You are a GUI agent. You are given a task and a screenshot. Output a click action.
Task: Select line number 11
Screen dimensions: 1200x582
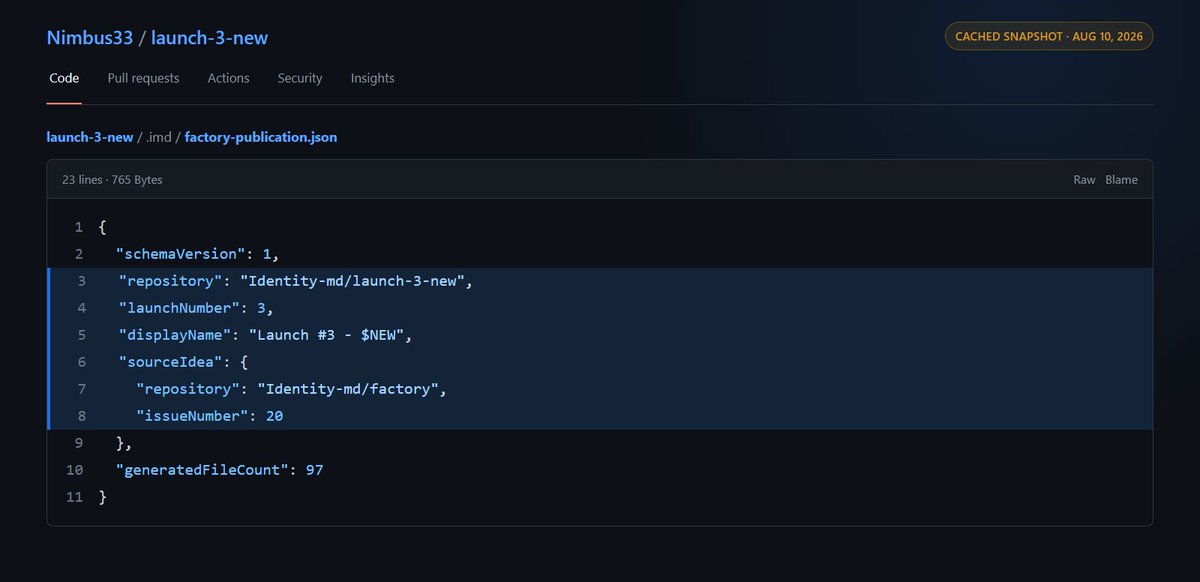pyautogui.click(x=75, y=497)
